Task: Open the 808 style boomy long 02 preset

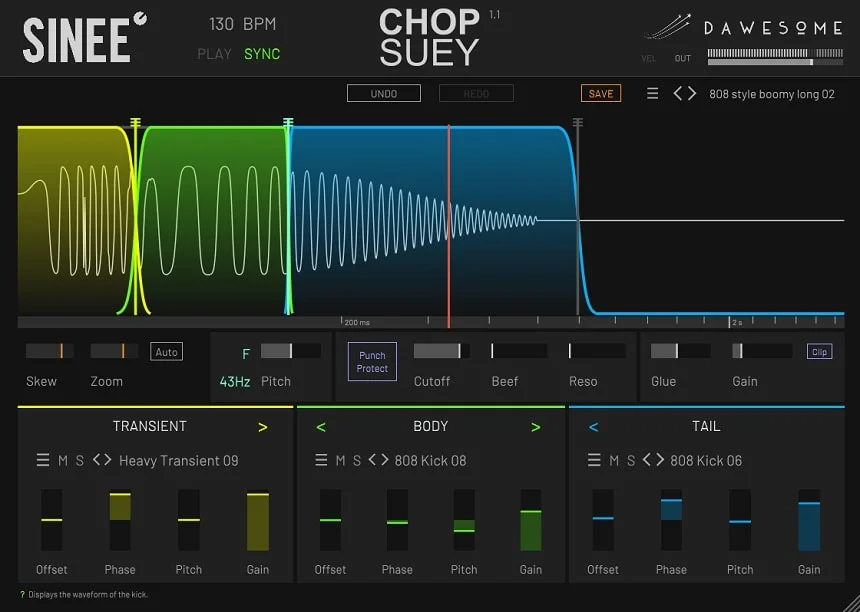Action: (x=772, y=94)
